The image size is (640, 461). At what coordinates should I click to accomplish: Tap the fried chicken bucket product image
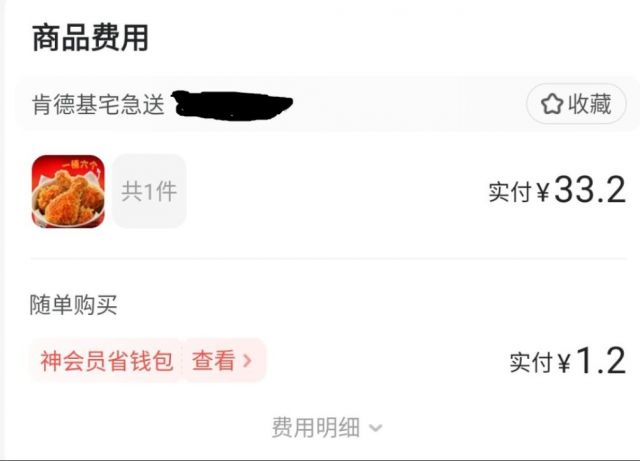[x=68, y=191]
